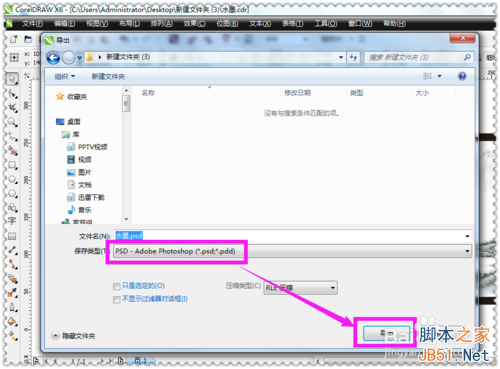Open the 工具(O) menu

pyautogui.click(x=326, y=24)
